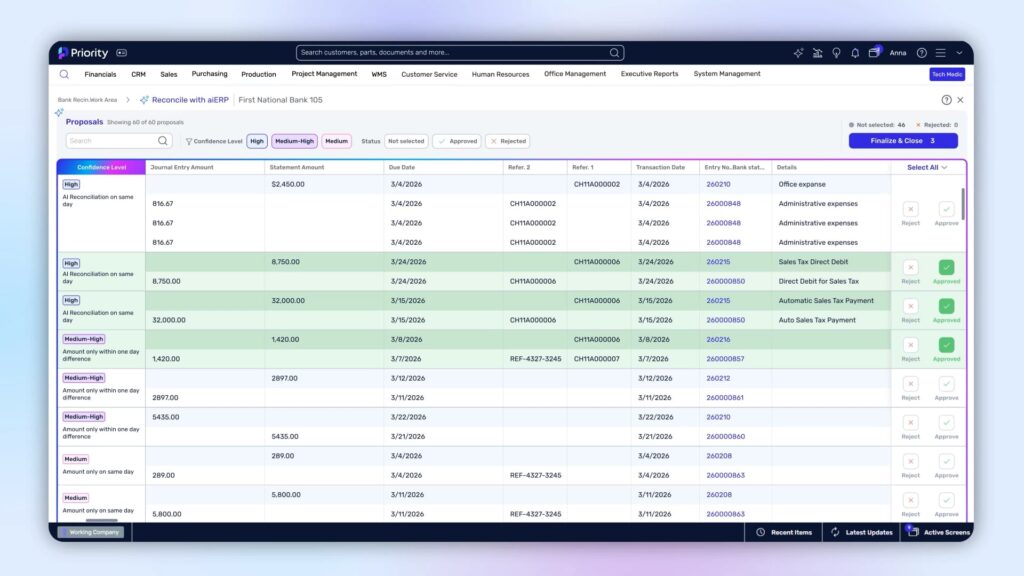Click the Confidence Level filter funnel icon
Screen dimensions: 1024x576
tap(189, 141)
